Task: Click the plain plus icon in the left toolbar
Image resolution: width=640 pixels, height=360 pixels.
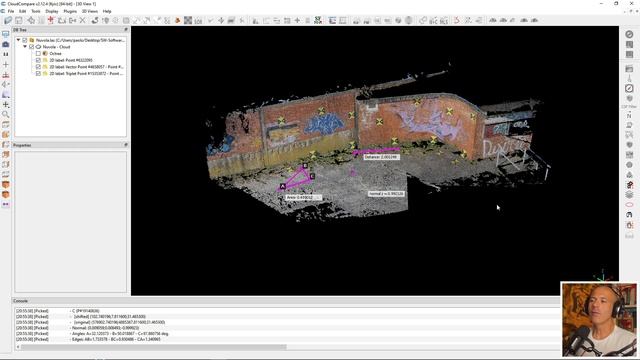Action: [x=5, y=64]
